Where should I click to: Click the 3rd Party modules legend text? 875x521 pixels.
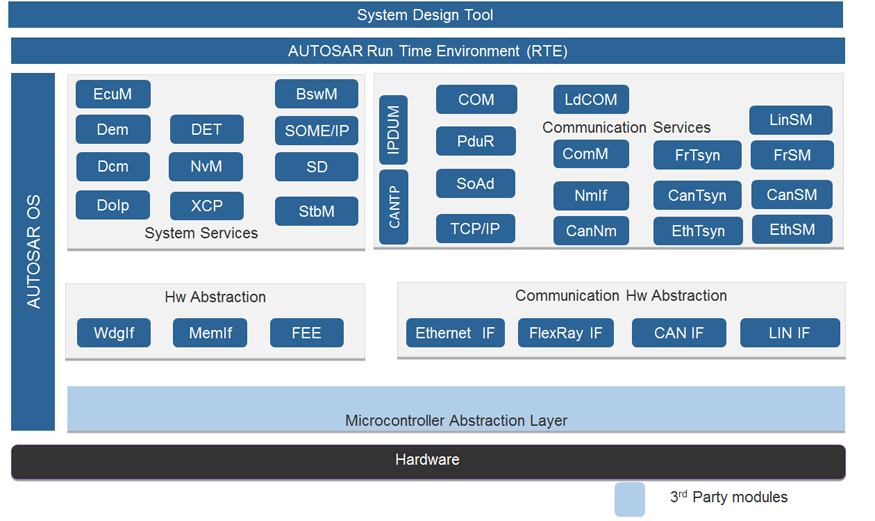[729, 497]
